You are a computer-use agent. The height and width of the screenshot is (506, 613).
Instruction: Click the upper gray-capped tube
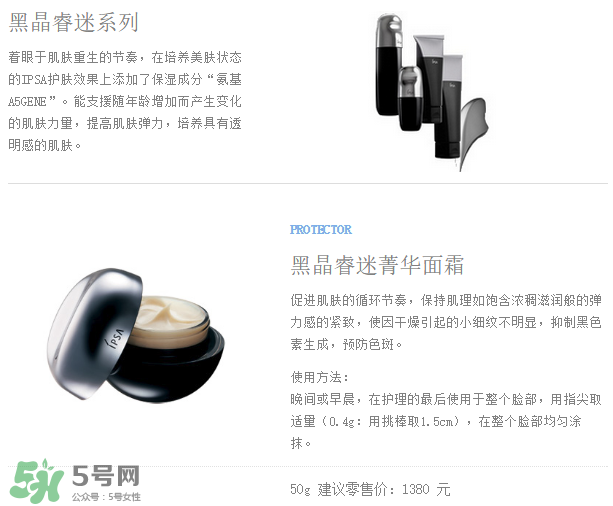point(429,72)
